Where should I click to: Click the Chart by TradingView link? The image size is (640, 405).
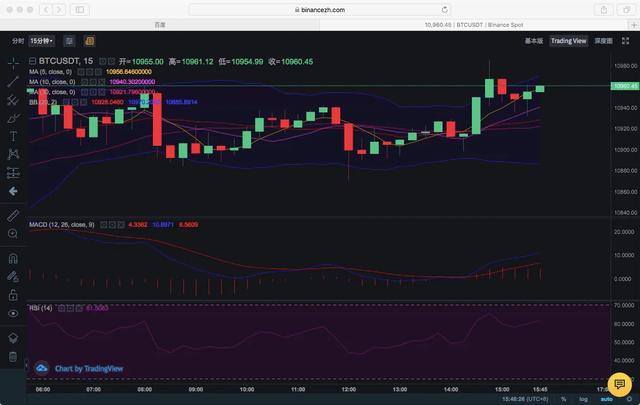89,369
